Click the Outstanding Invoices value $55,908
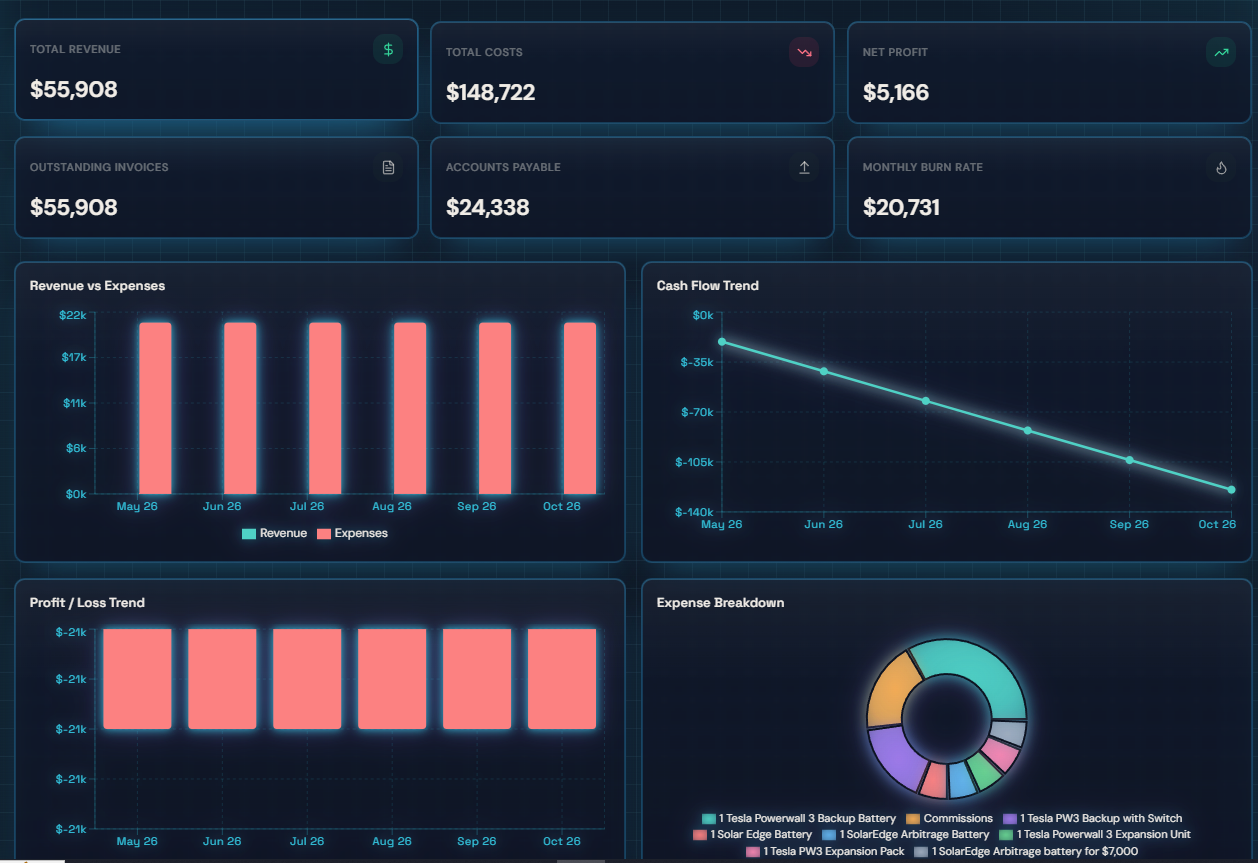 click(74, 208)
